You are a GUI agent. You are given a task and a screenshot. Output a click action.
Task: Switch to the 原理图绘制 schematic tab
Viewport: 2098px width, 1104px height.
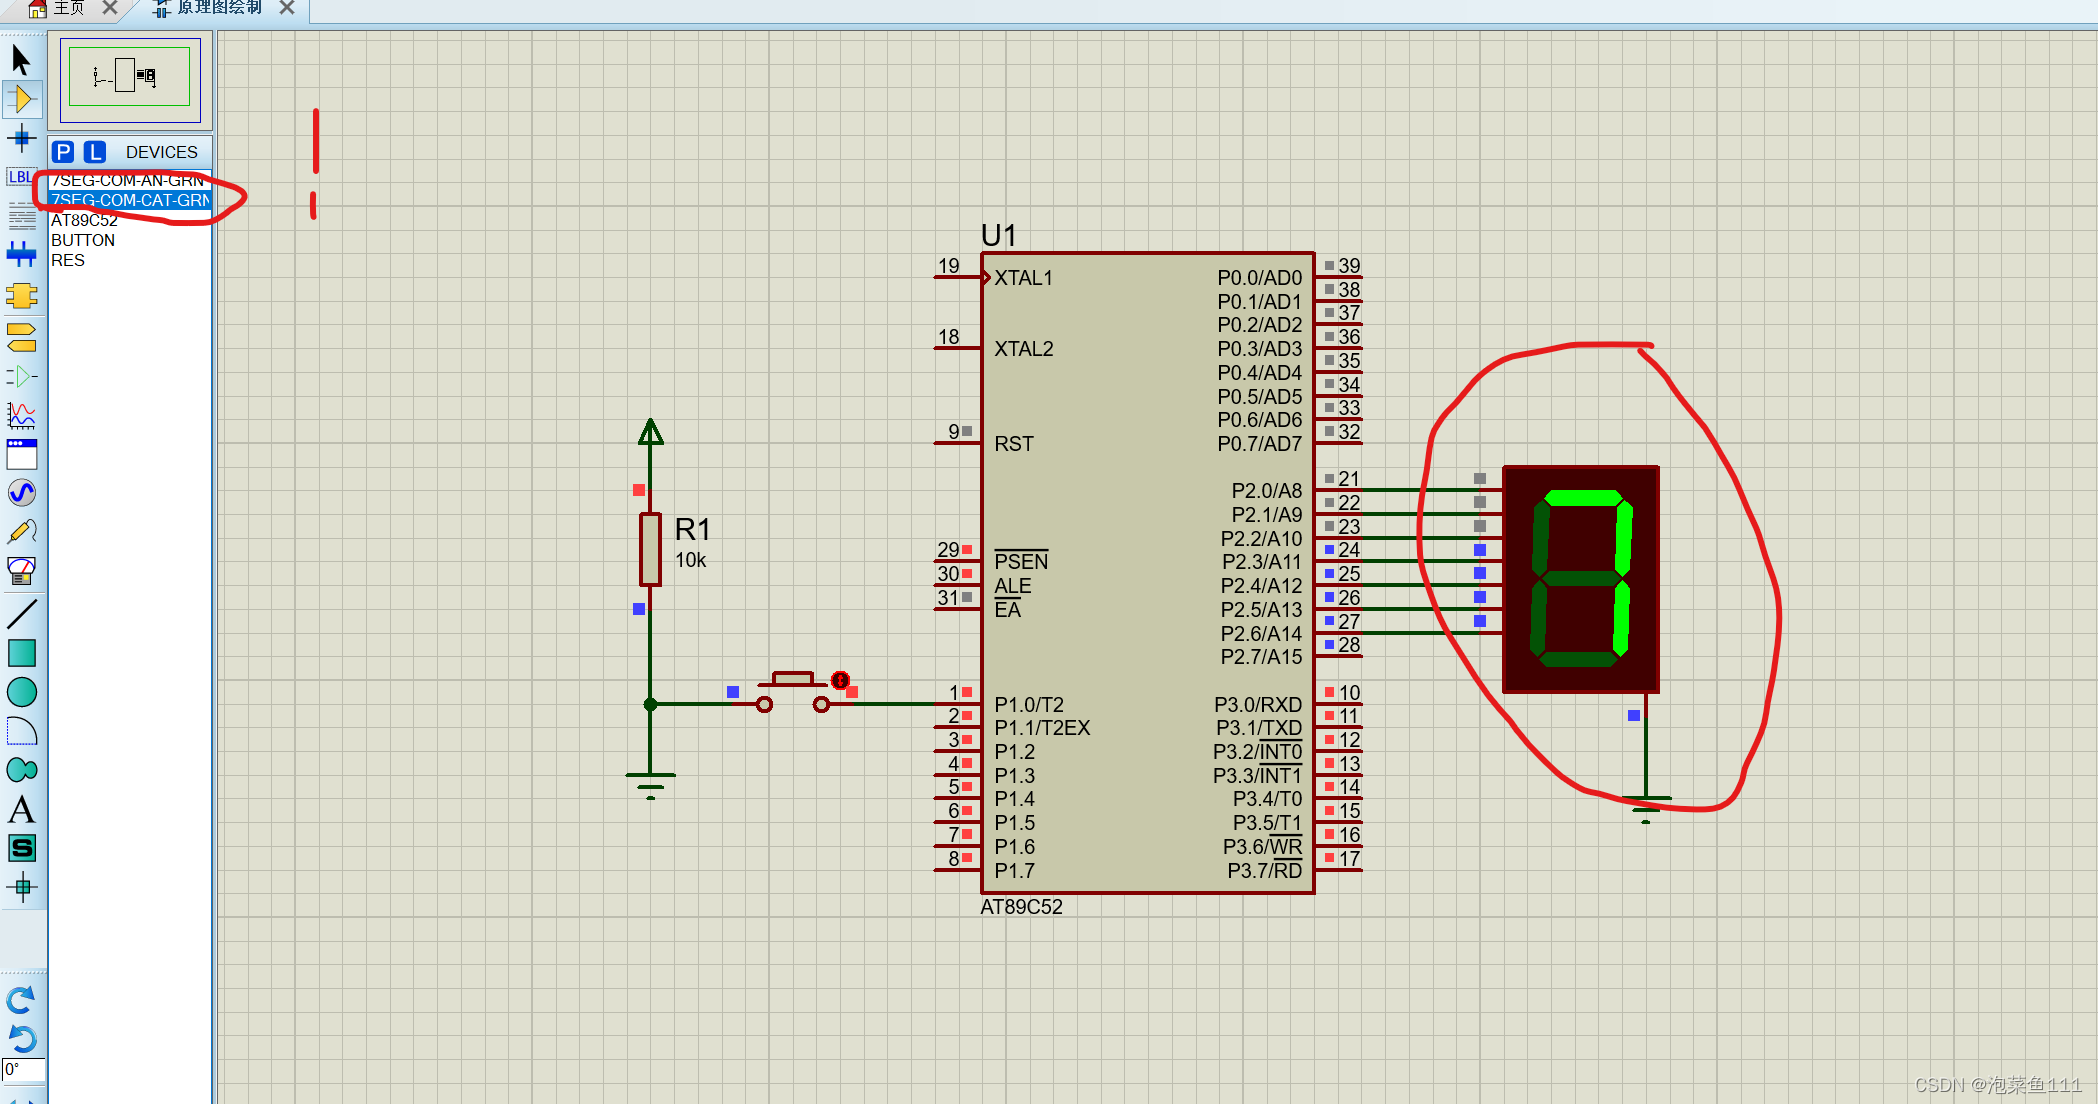pyautogui.click(x=219, y=8)
